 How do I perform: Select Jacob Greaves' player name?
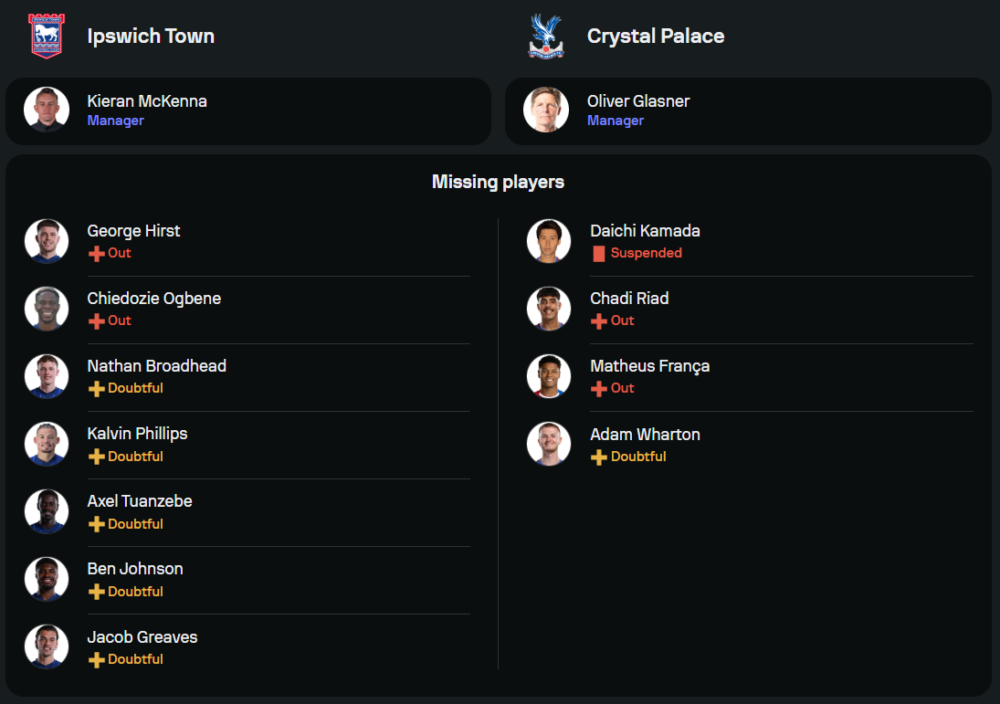(142, 637)
